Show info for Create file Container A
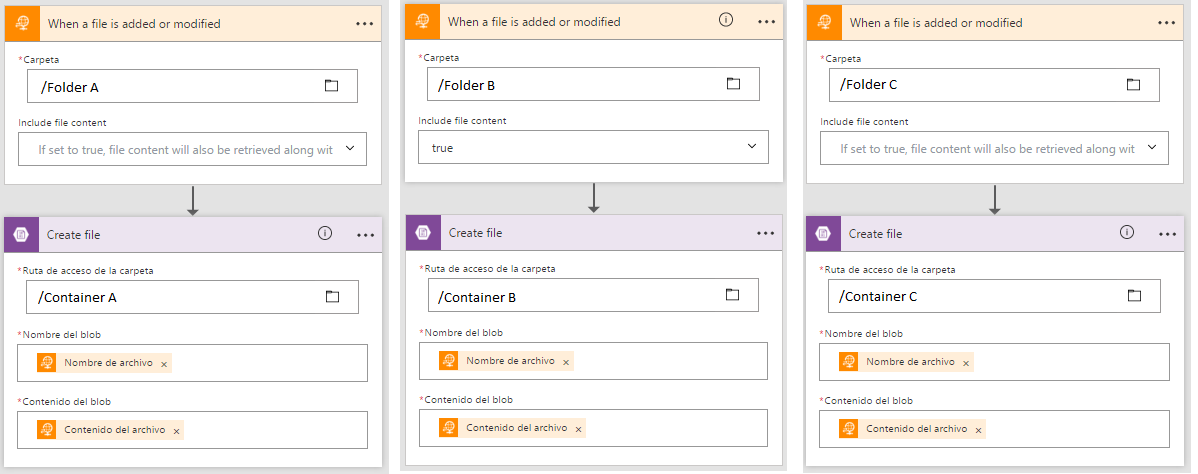This screenshot has width=1198, height=474. pos(325,234)
